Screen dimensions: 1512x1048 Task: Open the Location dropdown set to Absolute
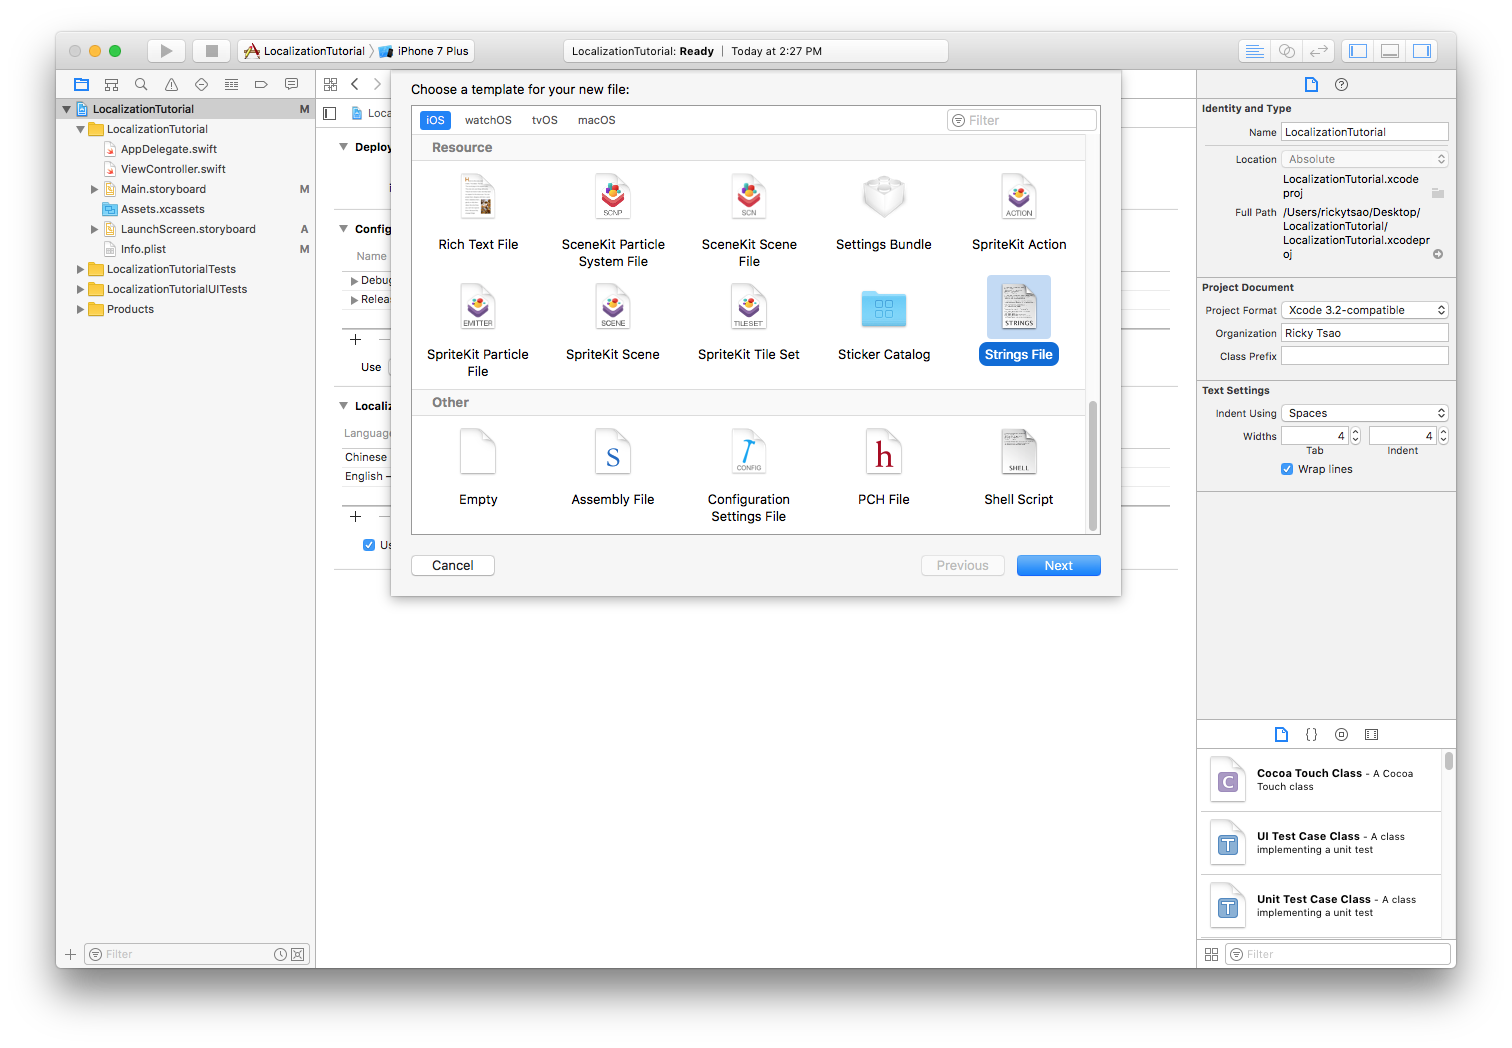[1365, 159]
